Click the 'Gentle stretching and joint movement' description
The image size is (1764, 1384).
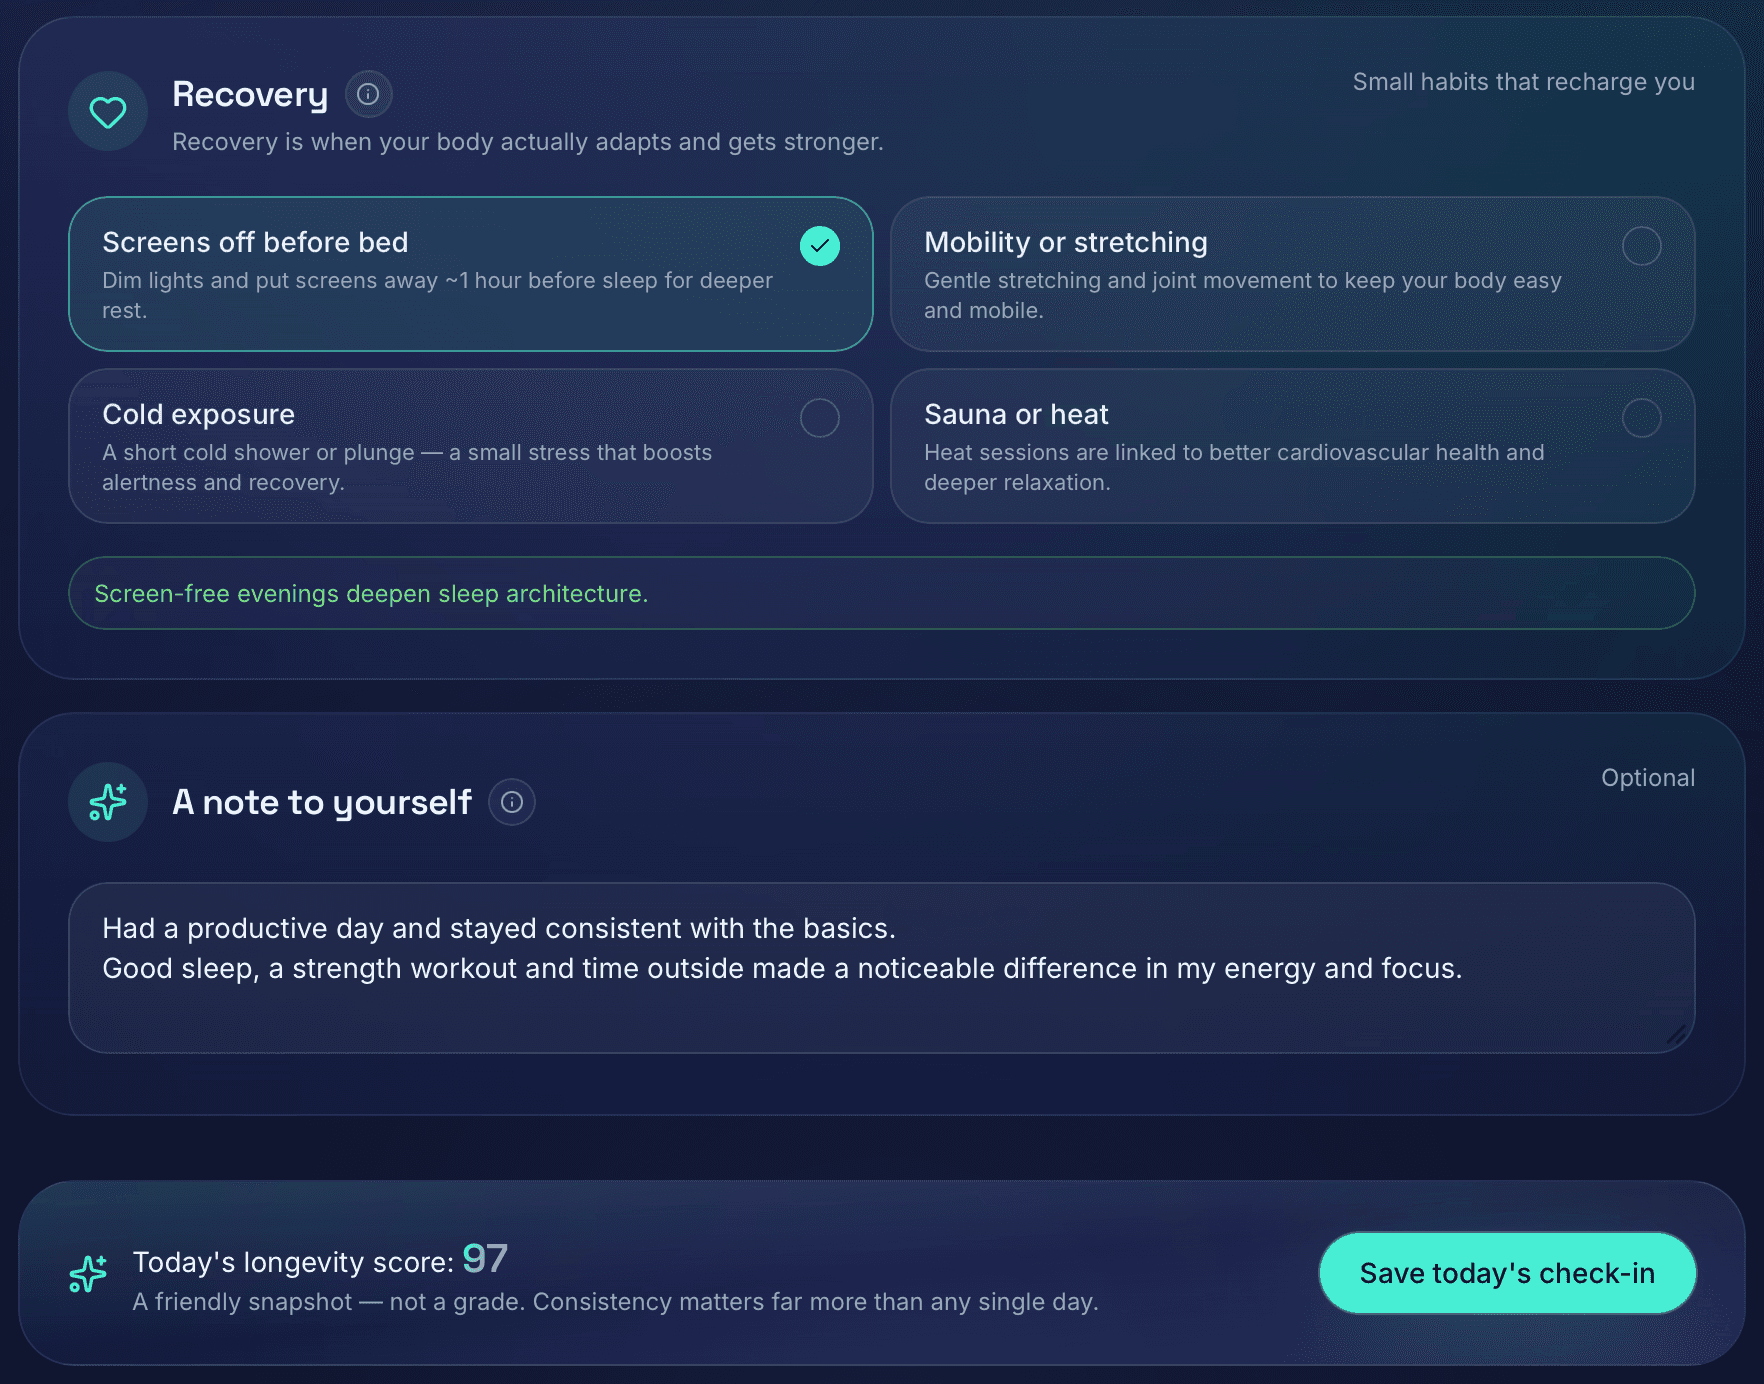(1242, 295)
